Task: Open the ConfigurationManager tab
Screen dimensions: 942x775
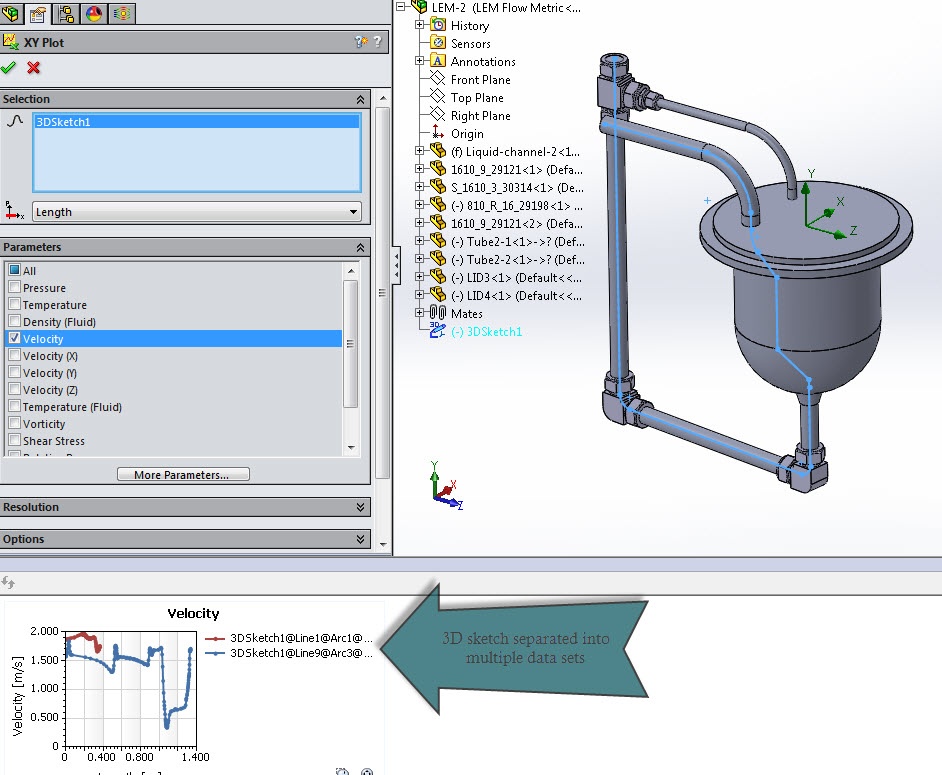Action: 65,13
